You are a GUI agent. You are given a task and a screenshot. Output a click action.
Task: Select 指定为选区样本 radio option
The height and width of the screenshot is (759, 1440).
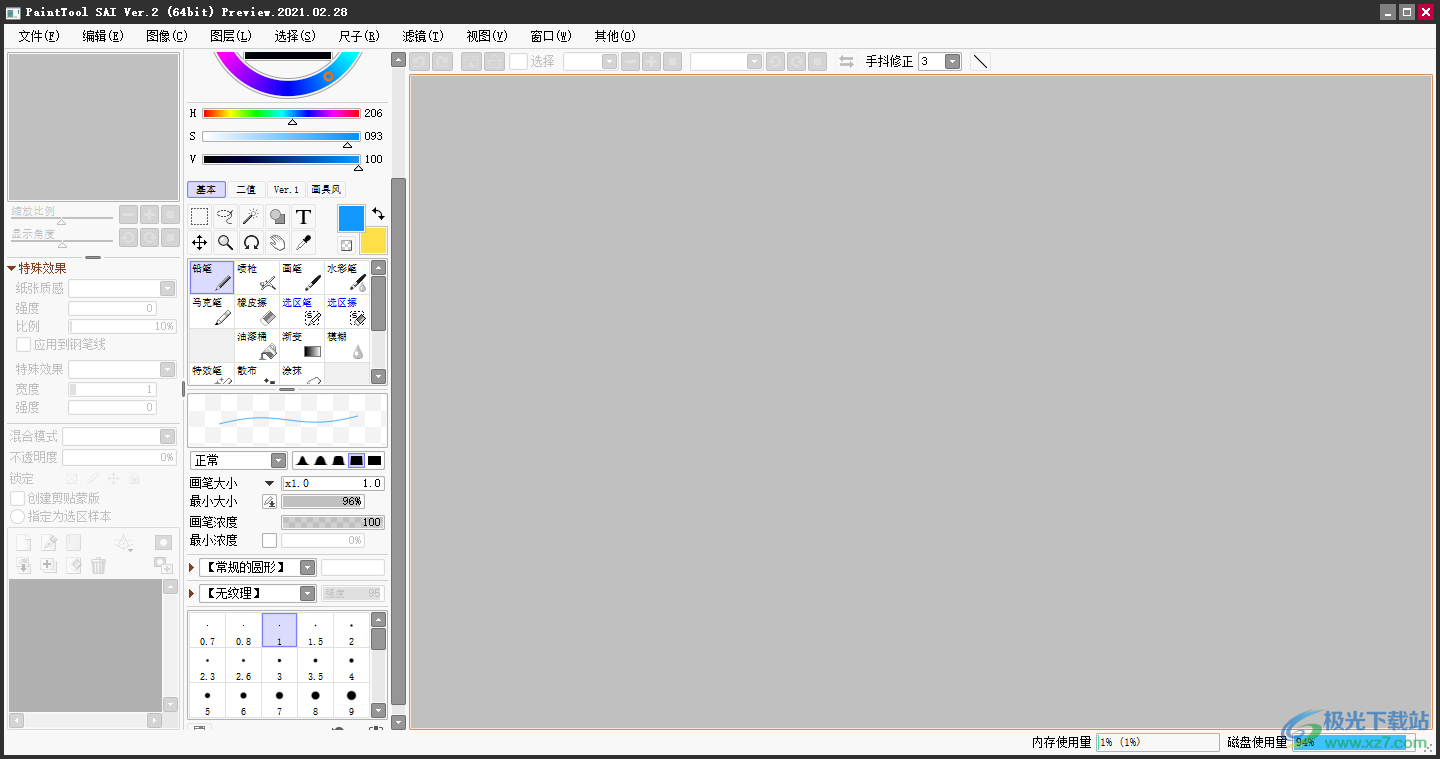pos(17,516)
